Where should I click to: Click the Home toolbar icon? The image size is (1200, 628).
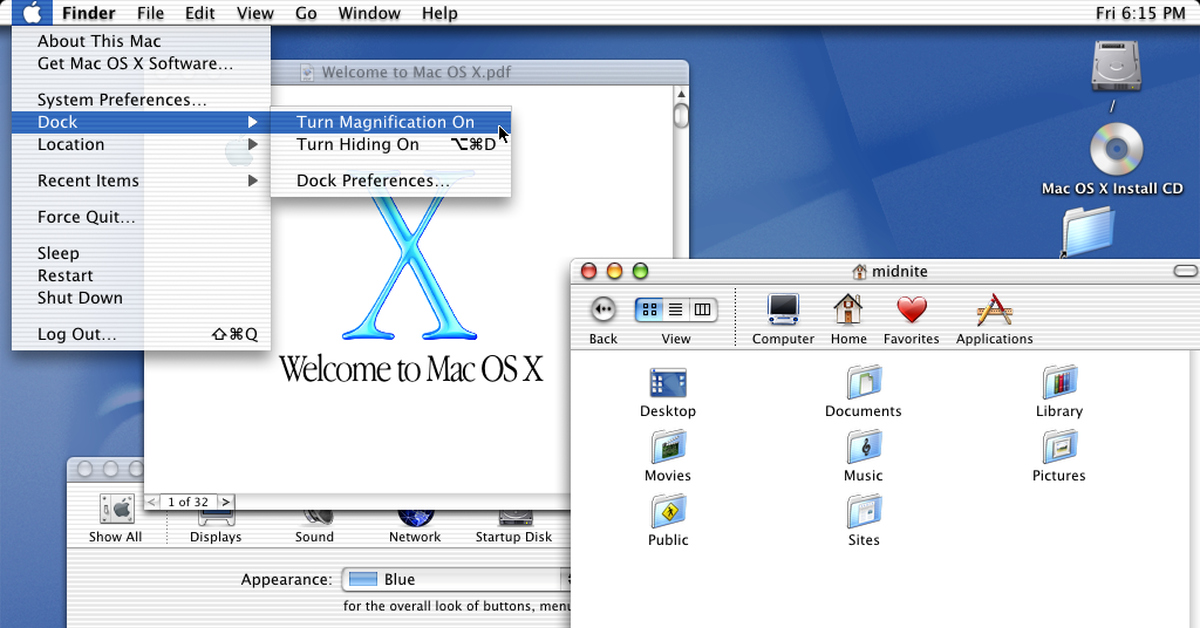848,311
